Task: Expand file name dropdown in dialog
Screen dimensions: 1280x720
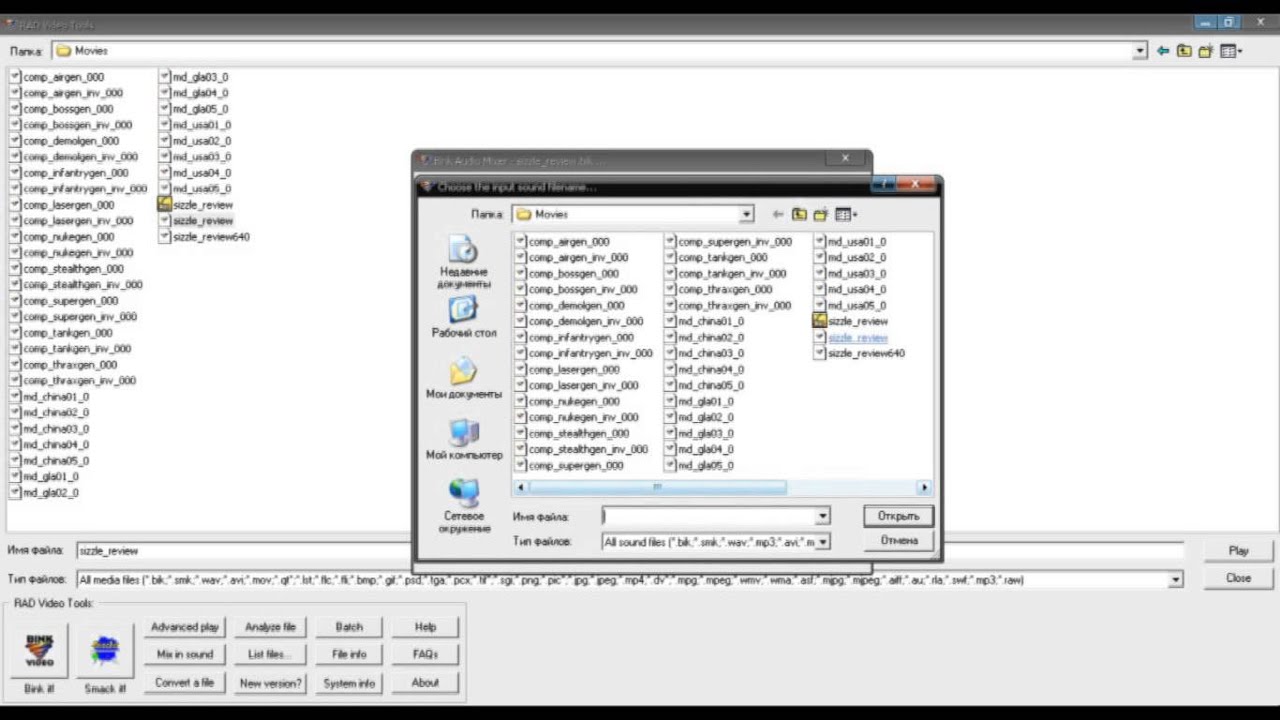Action: tap(822, 516)
